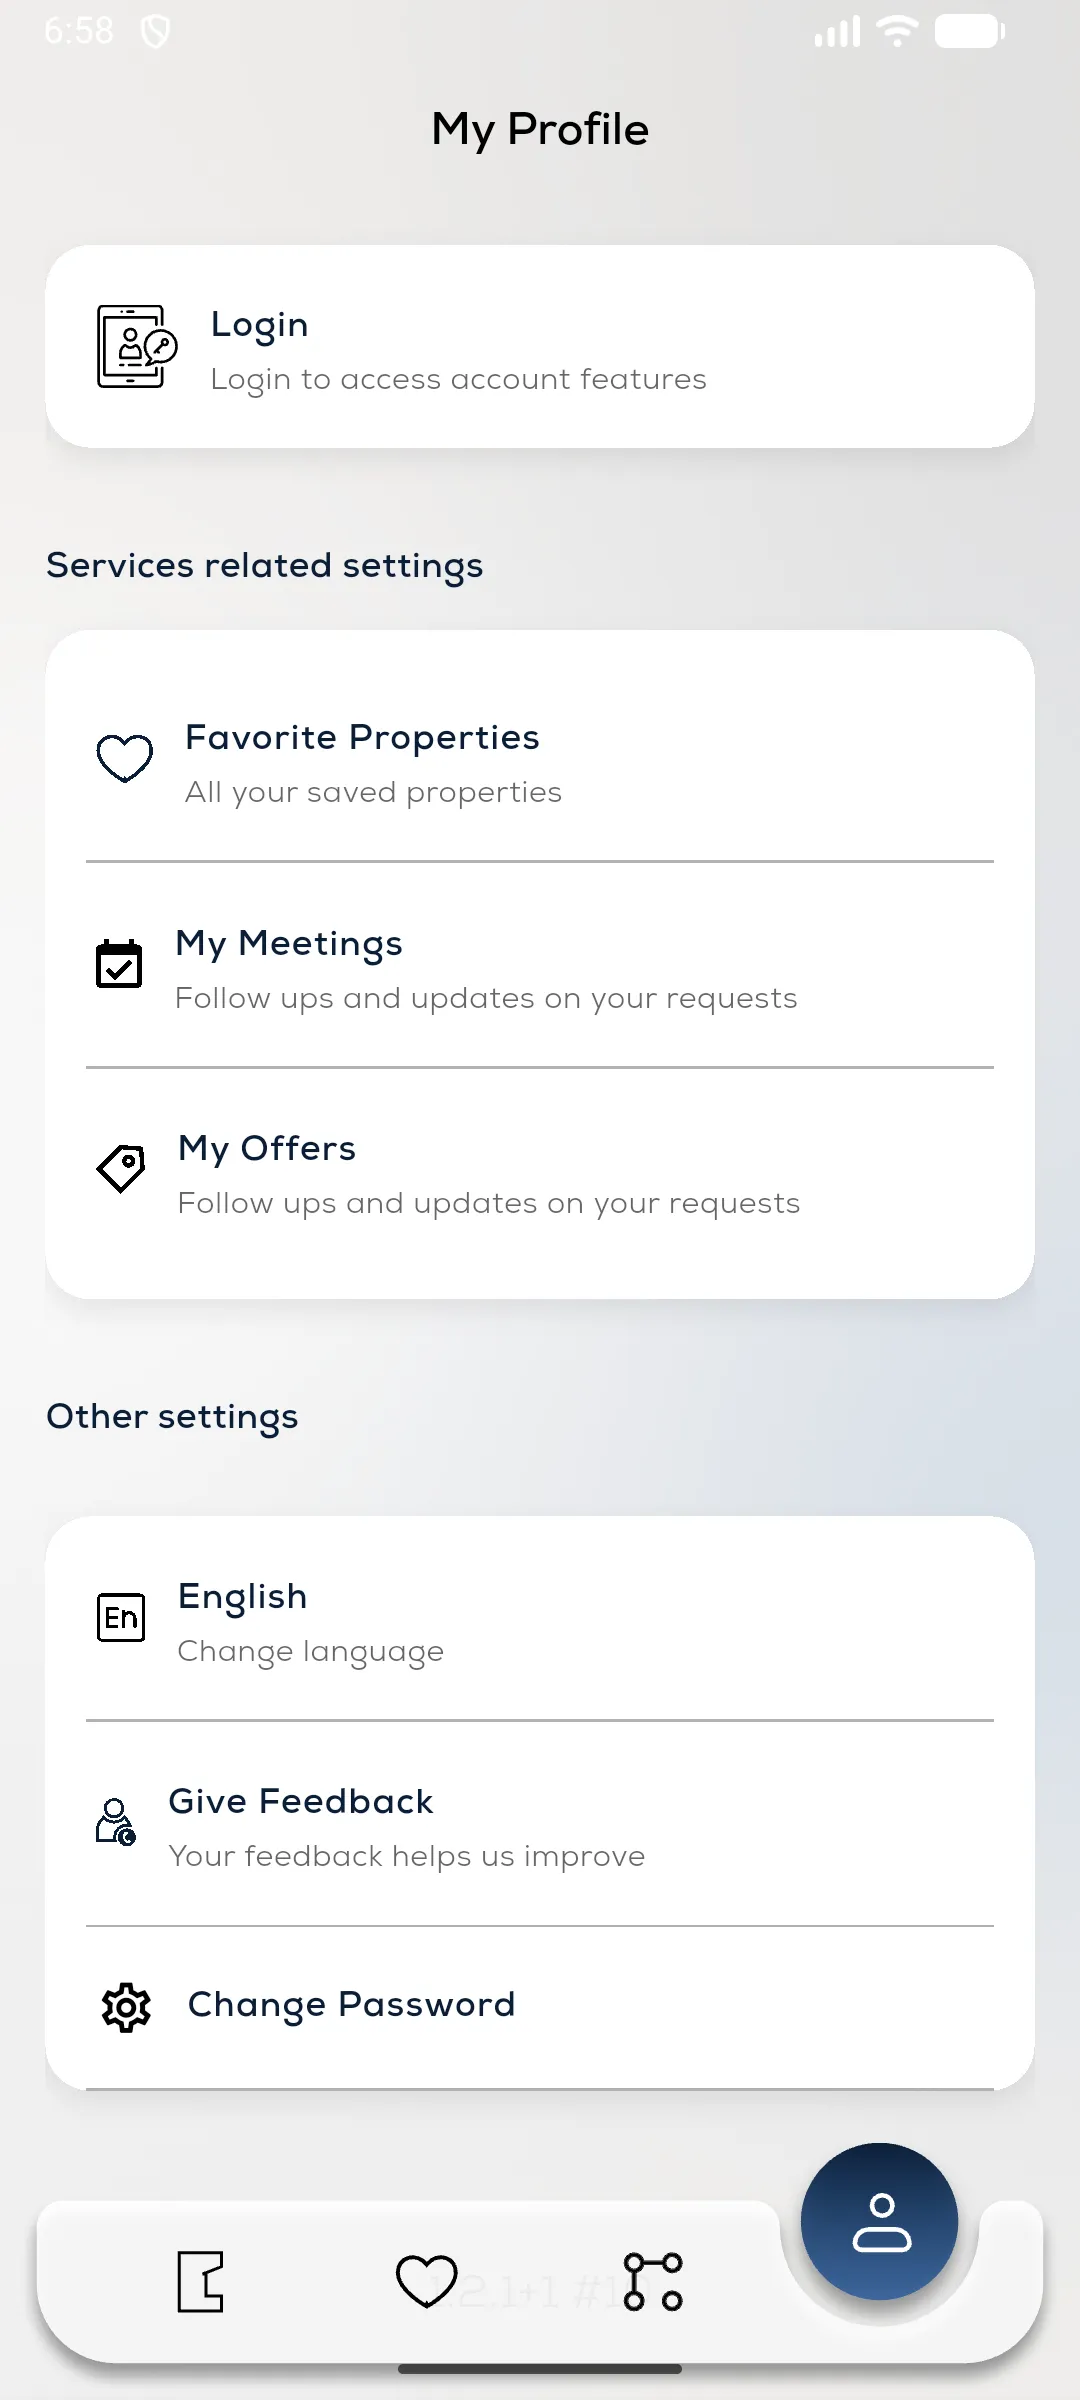Open the profile tab in bottom bar
This screenshot has height=2400, width=1080.
pos(880,2222)
